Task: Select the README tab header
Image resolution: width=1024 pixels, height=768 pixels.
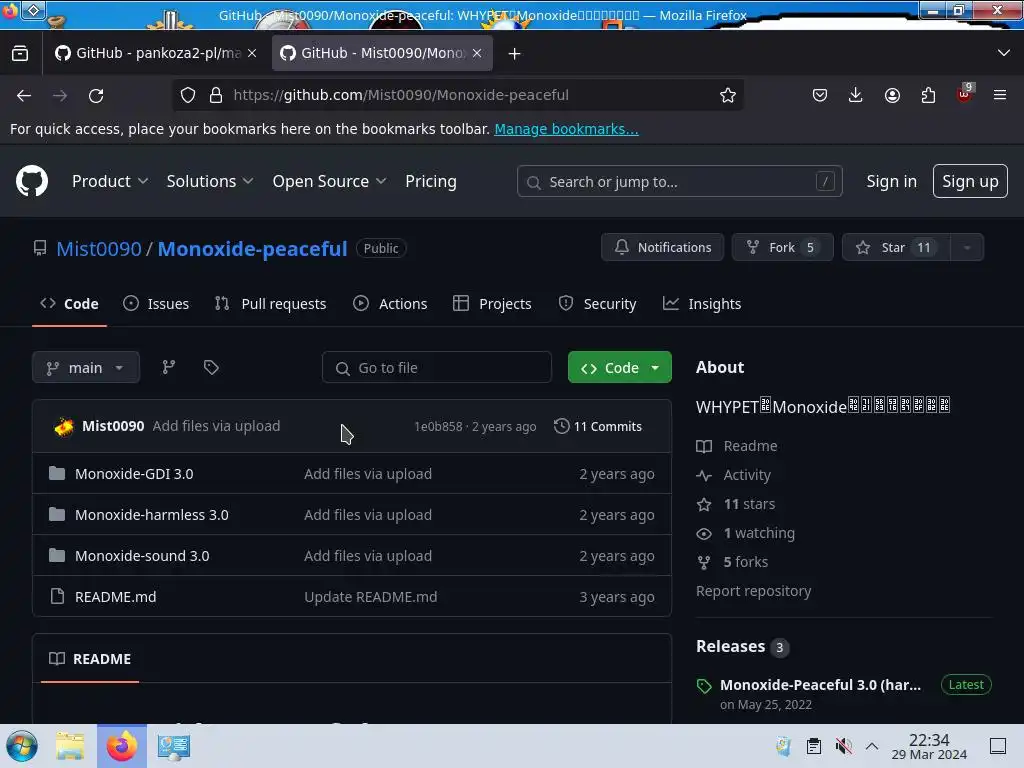Action: (90, 659)
